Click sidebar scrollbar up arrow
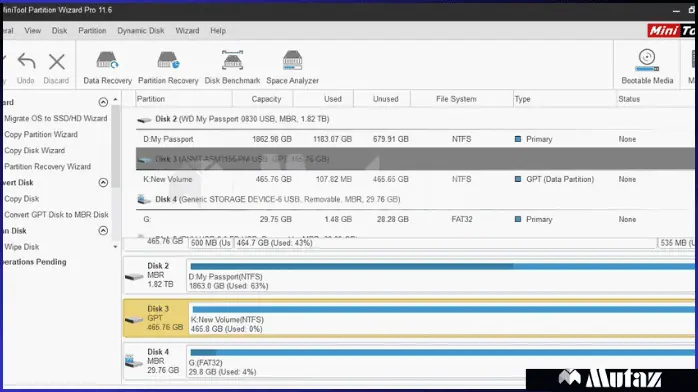 (x=115, y=100)
